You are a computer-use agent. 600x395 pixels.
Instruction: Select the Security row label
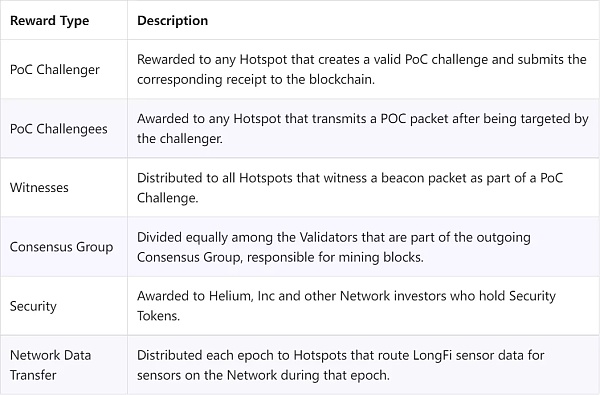tap(33, 306)
